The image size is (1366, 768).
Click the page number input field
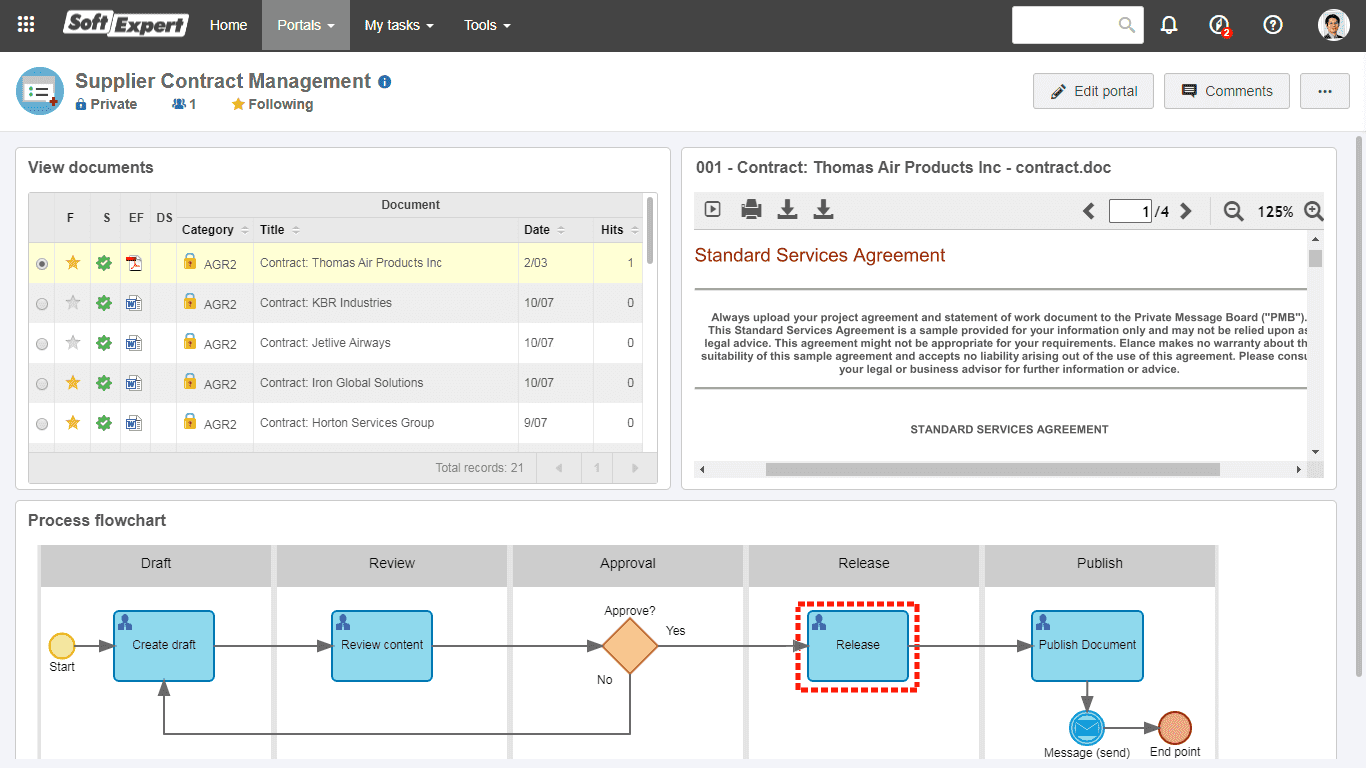[1130, 211]
